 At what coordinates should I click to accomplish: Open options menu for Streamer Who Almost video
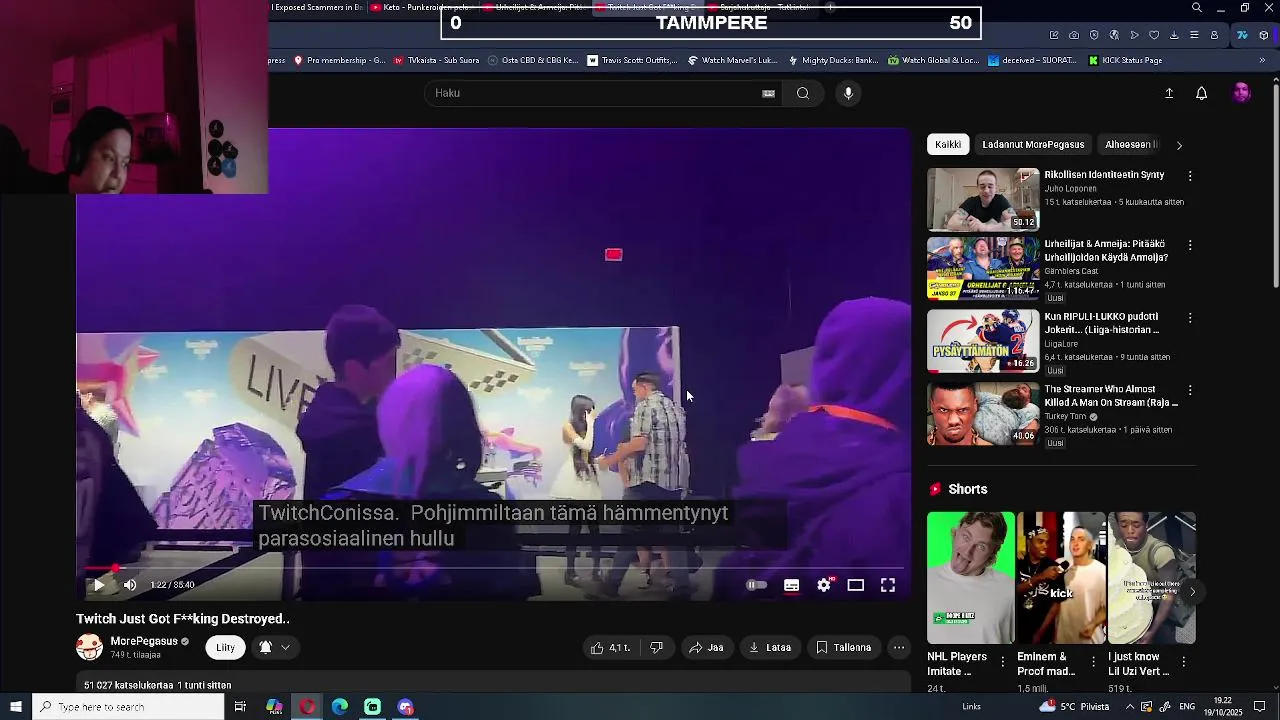1190,390
